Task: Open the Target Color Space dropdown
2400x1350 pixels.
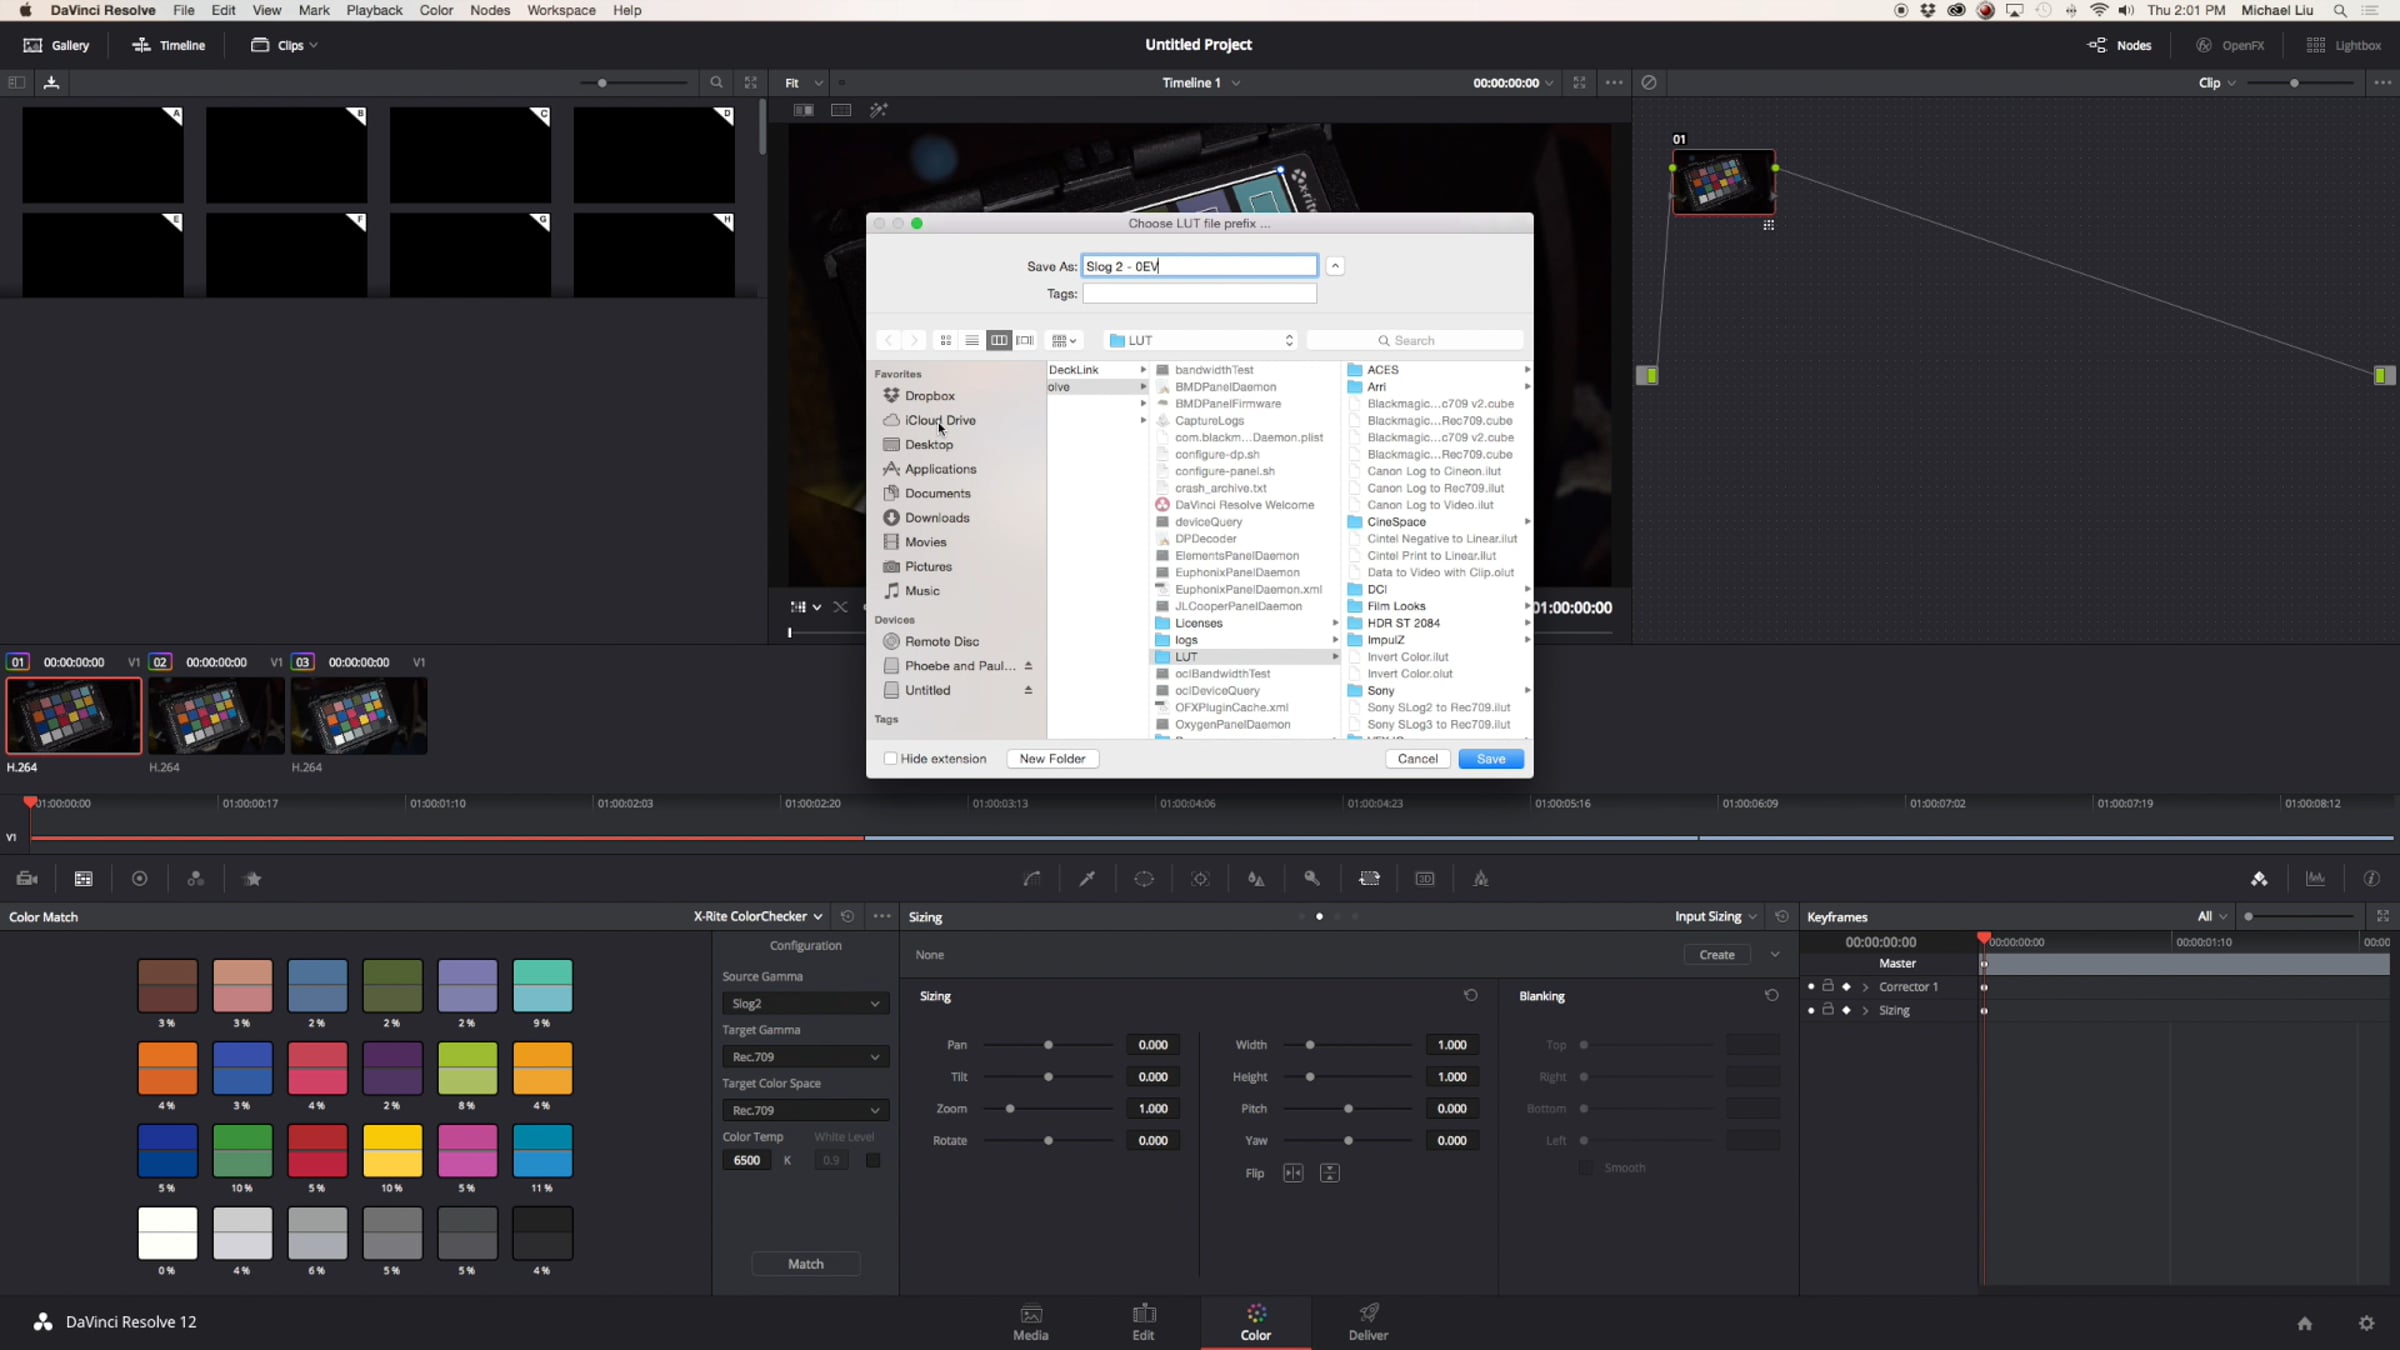Action: [x=805, y=1110]
